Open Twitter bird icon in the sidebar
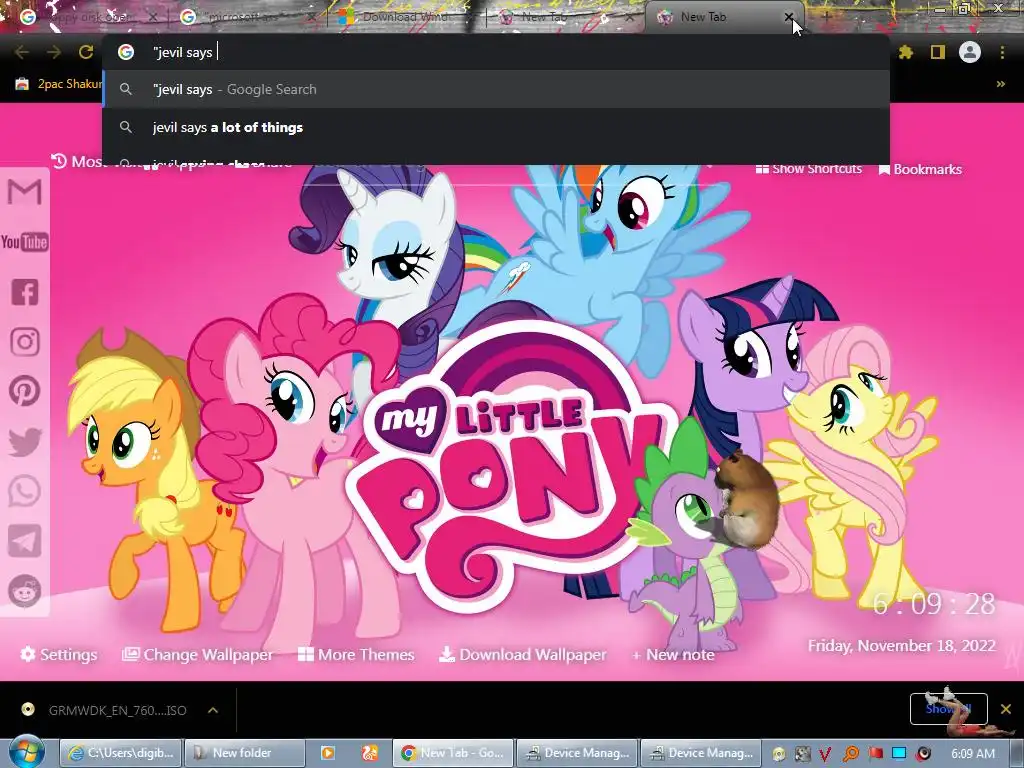This screenshot has height=768, width=1024. (x=25, y=441)
